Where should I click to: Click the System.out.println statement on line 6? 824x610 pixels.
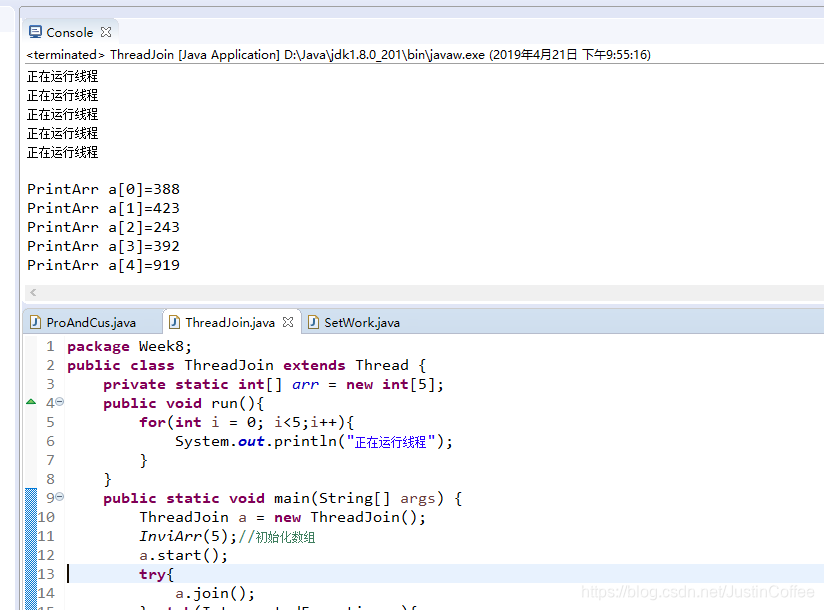[x=313, y=441]
